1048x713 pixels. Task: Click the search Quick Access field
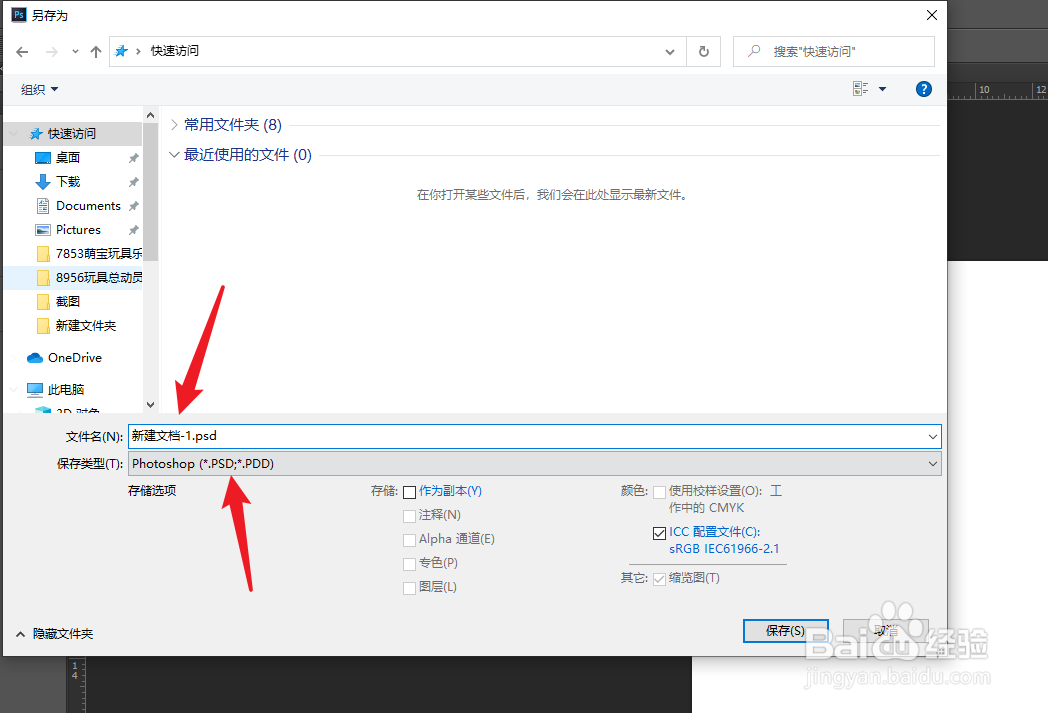tap(833, 51)
